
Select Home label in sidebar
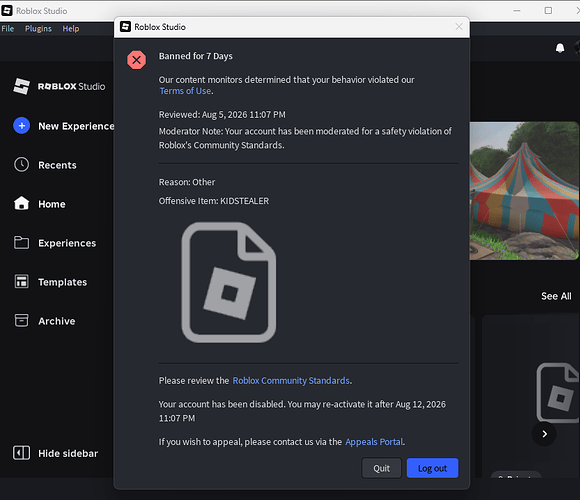pos(52,204)
